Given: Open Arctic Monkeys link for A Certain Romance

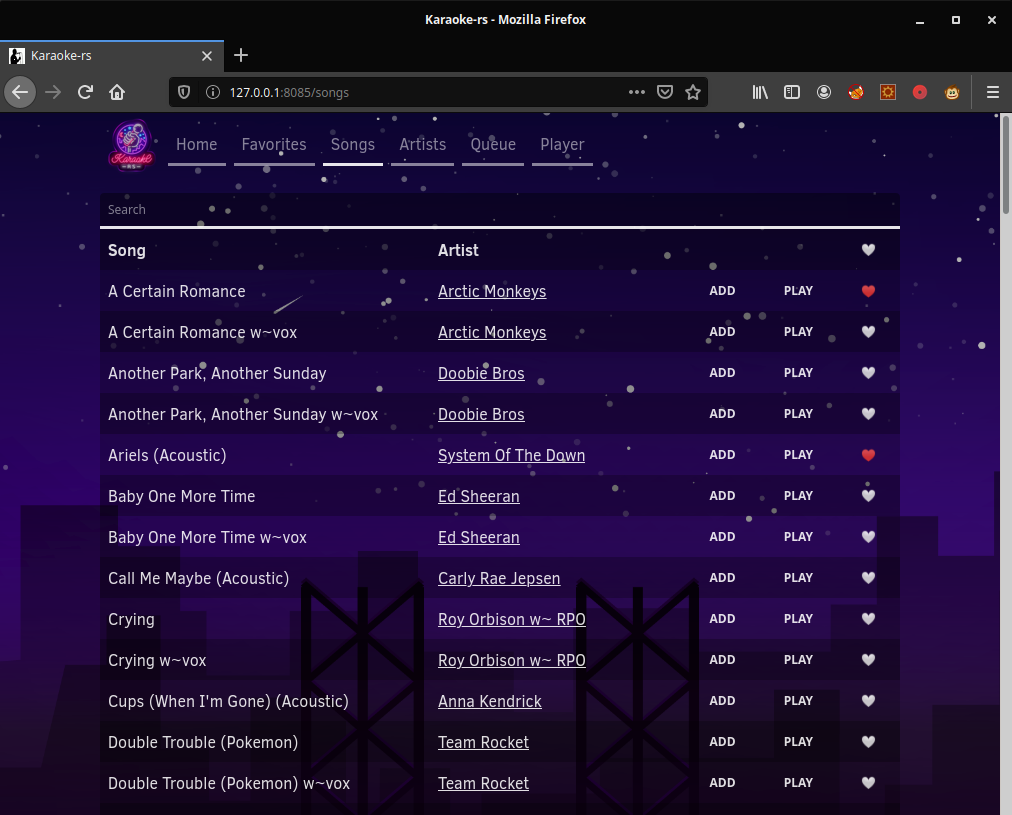Looking at the screenshot, I should [x=492, y=292].
